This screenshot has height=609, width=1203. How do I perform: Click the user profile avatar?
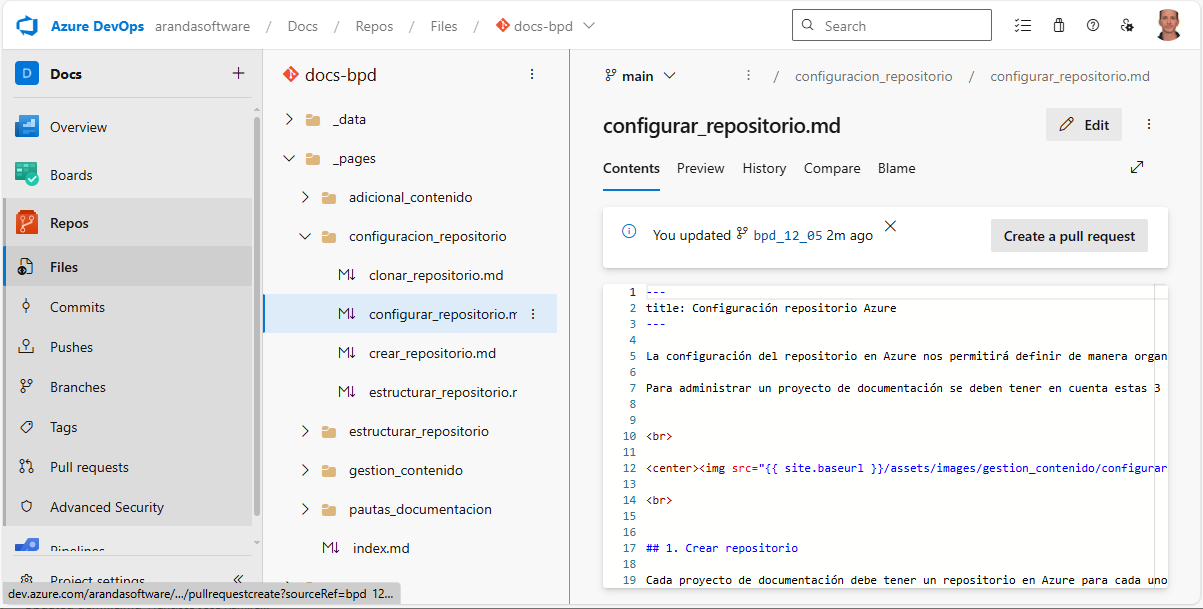[1168, 25]
